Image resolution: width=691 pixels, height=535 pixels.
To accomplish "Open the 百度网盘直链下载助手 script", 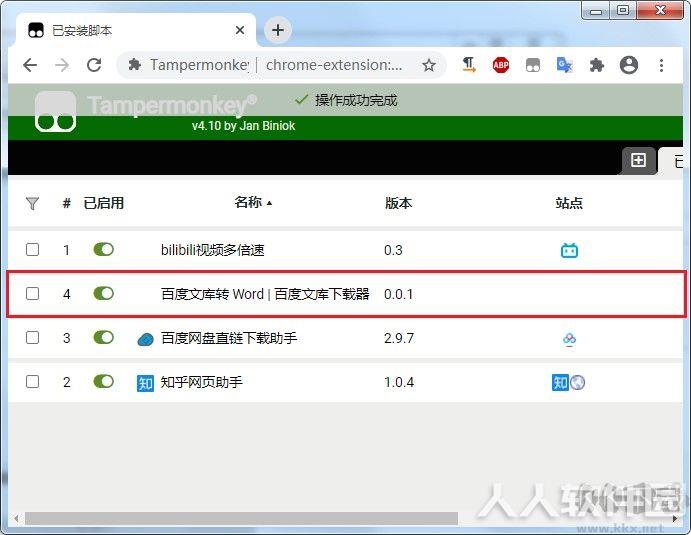I will [229, 338].
